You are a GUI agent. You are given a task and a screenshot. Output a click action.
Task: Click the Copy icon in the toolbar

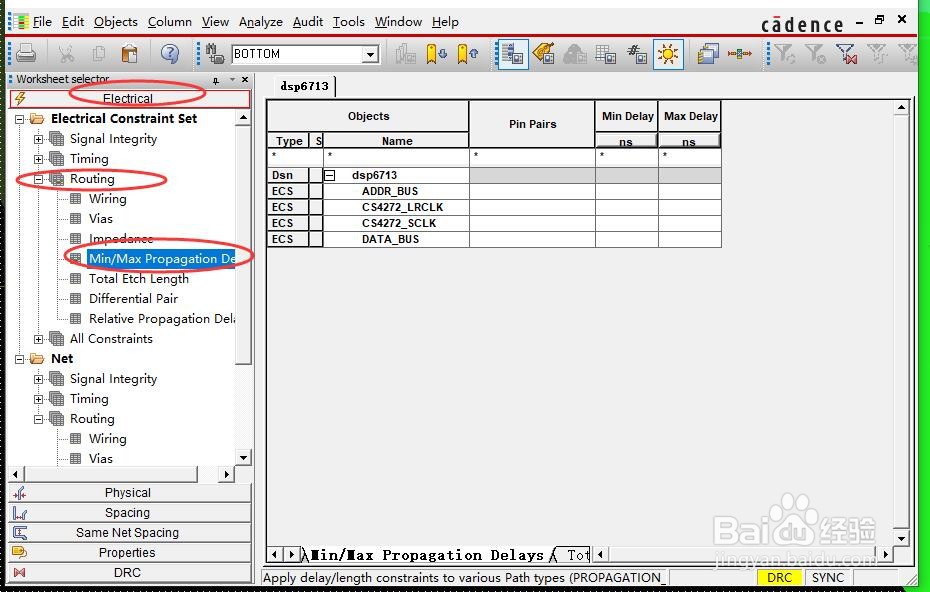tap(98, 54)
